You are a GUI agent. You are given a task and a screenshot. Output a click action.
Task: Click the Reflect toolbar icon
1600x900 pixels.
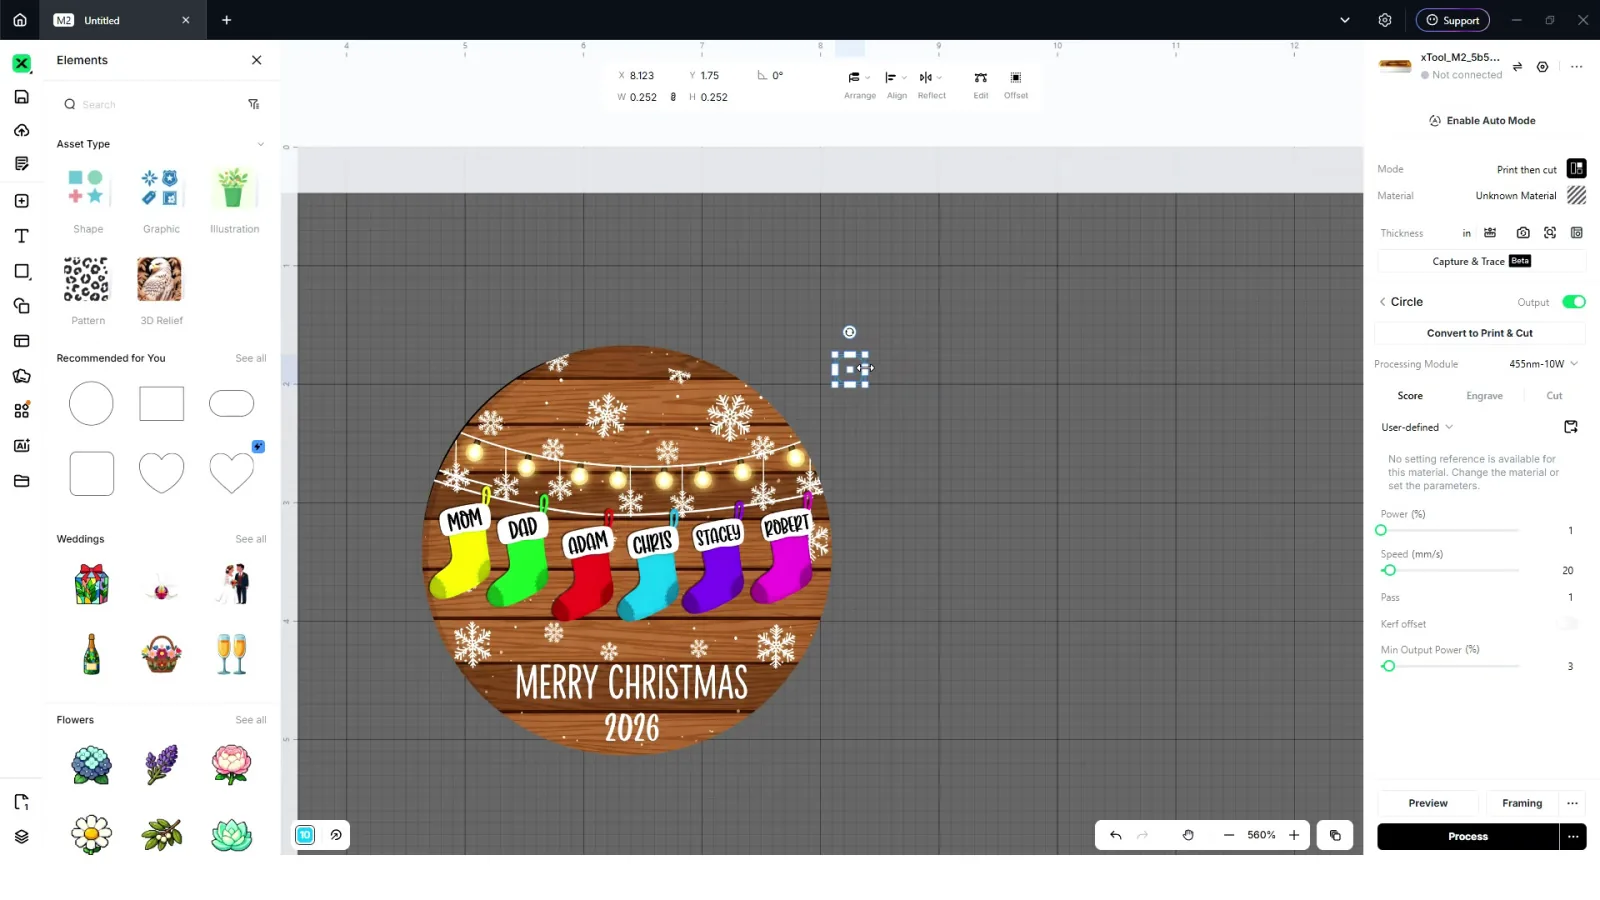(x=931, y=85)
